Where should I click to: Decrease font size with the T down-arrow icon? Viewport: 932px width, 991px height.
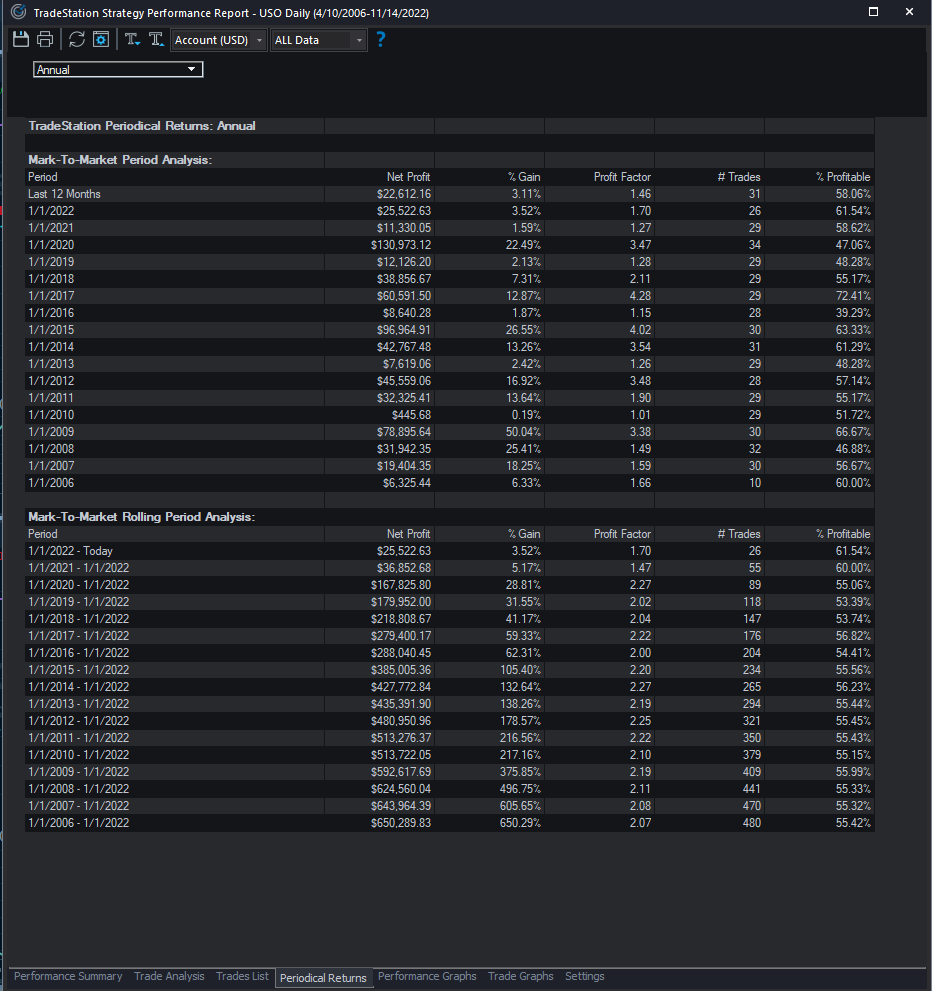pyautogui.click(x=132, y=39)
